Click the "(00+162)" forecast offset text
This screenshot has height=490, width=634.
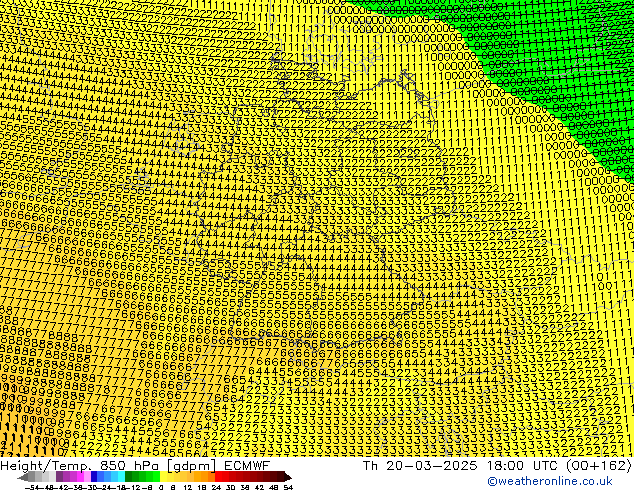pos(598,465)
